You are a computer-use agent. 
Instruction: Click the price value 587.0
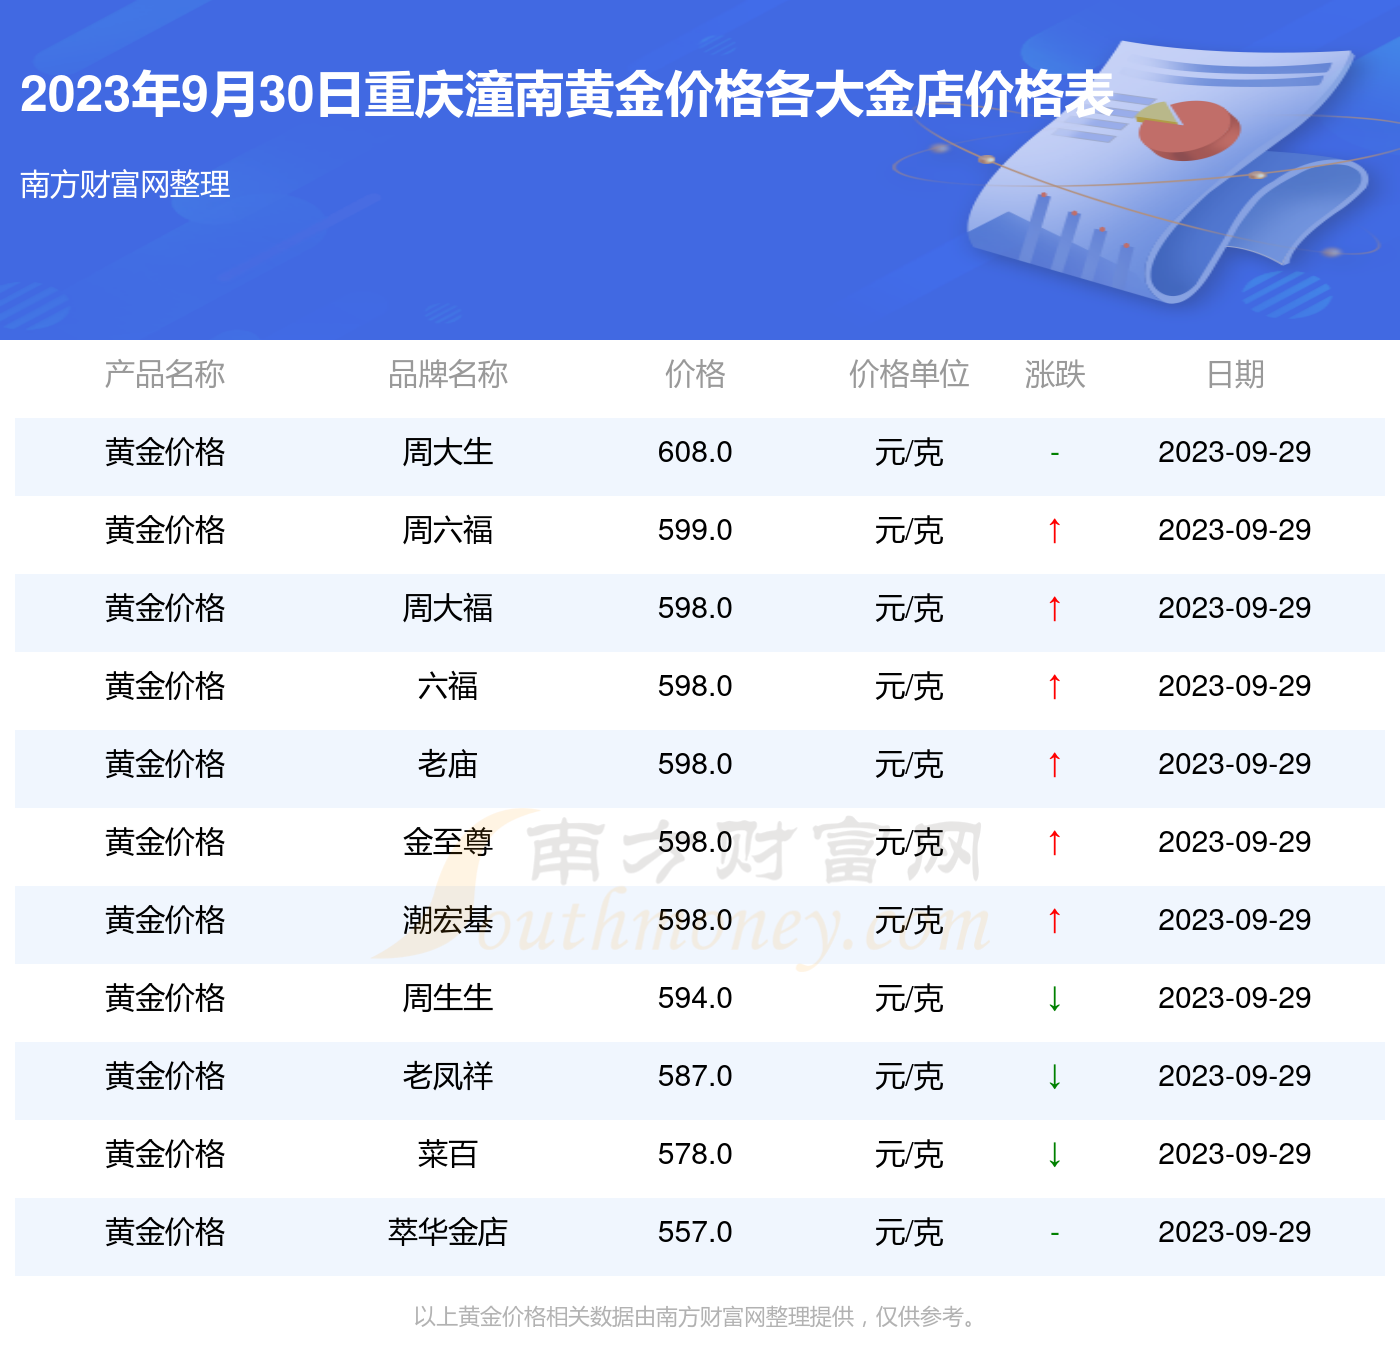pyautogui.click(x=695, y=1076)
